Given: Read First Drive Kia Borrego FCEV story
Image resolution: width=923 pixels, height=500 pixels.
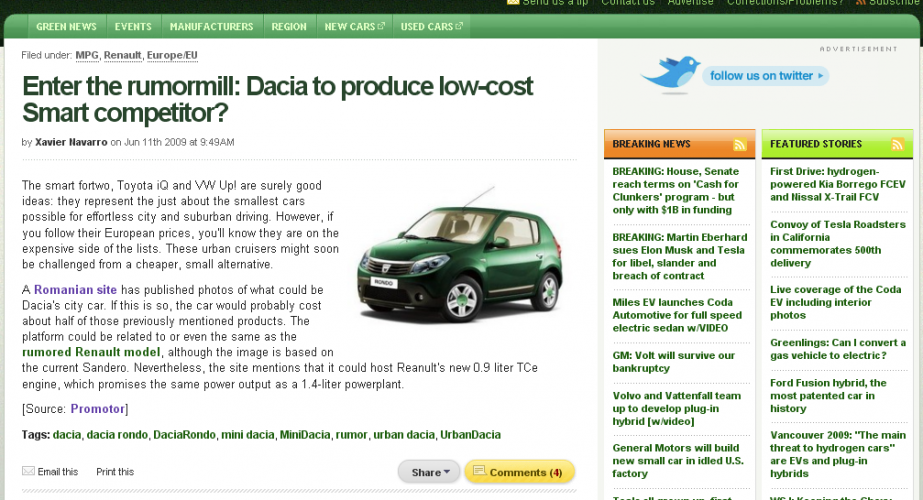Looking at the screenshot, I should [838, 184].
